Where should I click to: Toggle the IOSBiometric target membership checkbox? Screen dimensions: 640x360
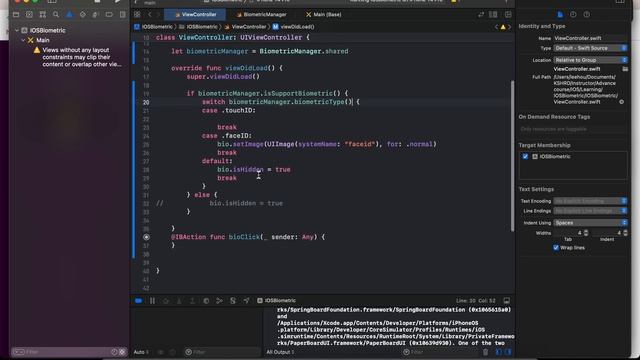(525, 156)
